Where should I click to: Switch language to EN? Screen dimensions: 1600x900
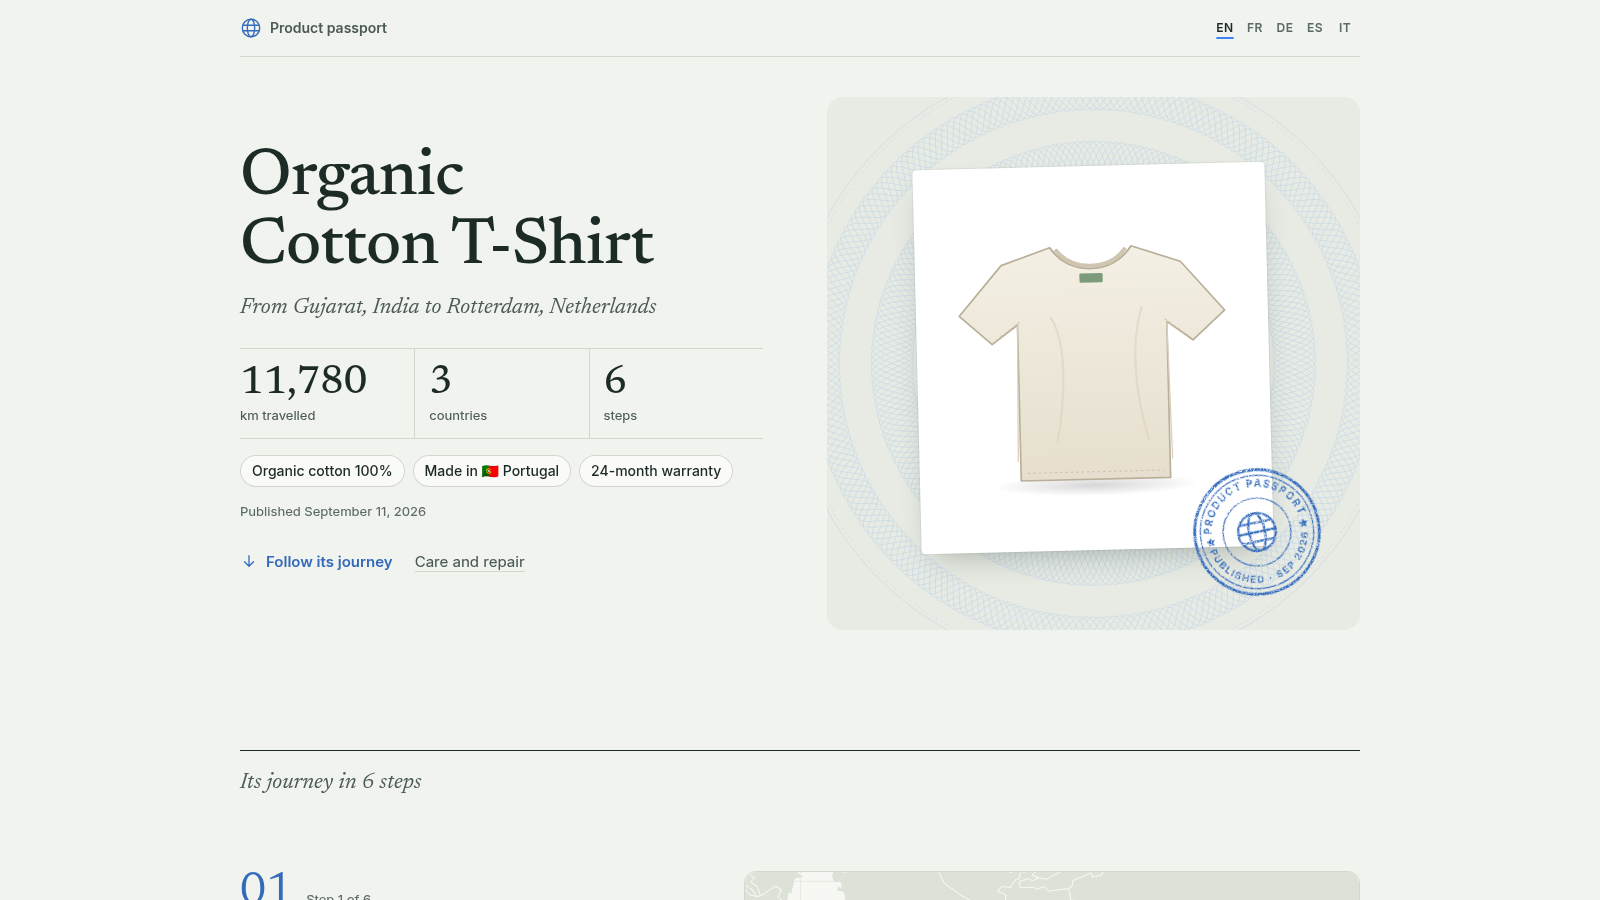(x=1225, y=28)
